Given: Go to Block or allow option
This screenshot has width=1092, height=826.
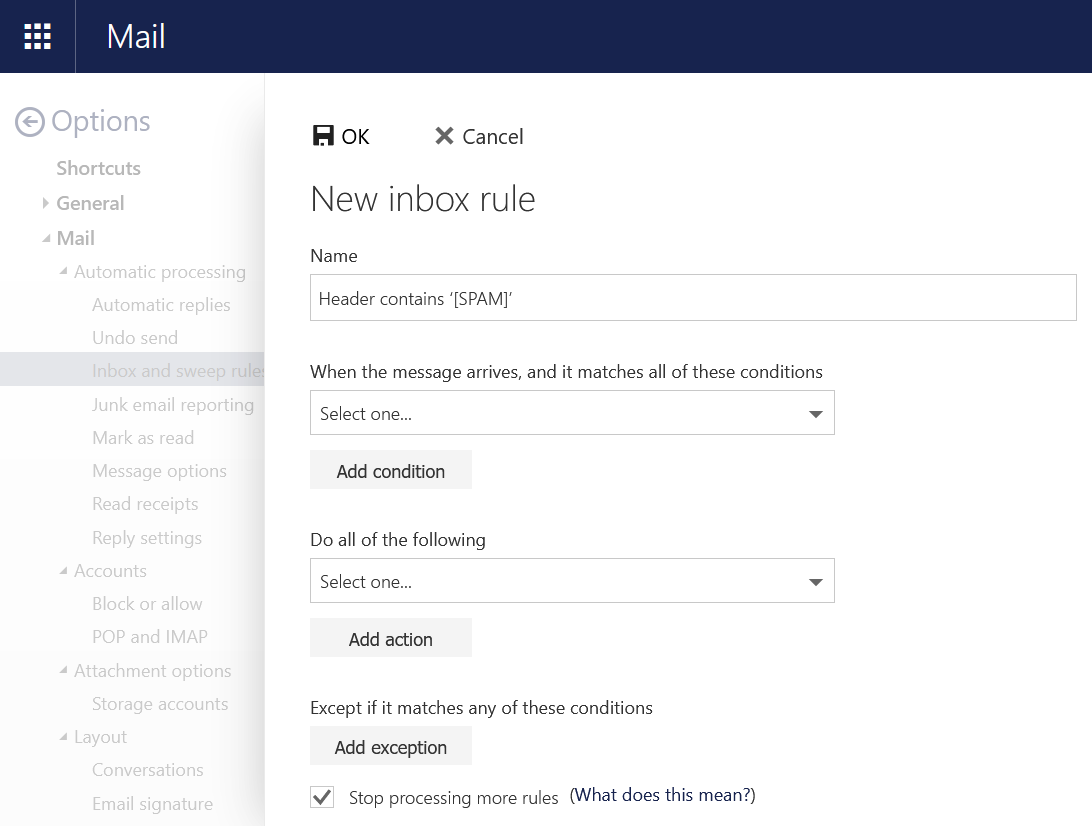Looking at the screenshot, I should click(x=147, y=604).
